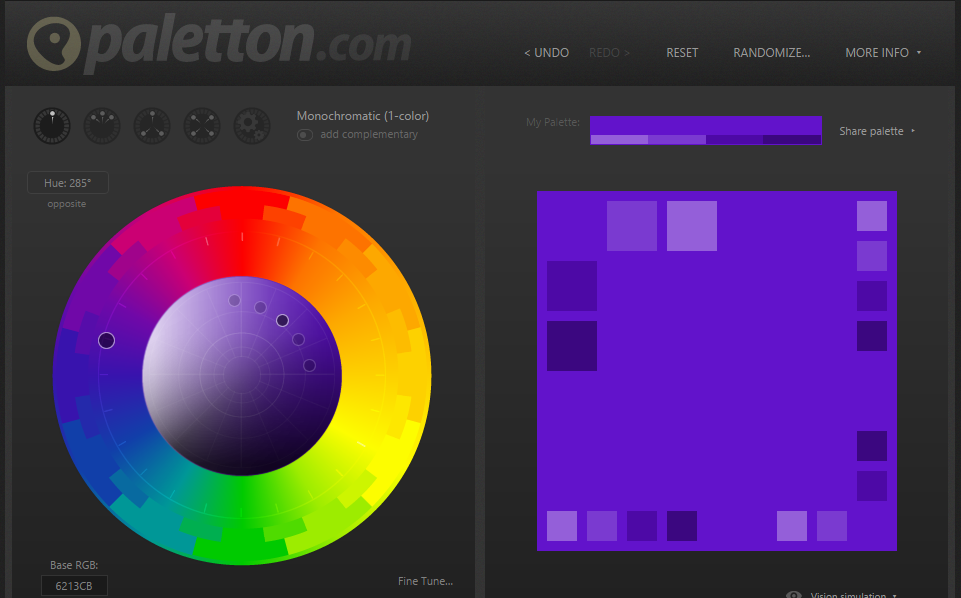Screen dimensions: 961x598
Task: Toggle the add complementary switch
Action: click(x=305, y=135)
